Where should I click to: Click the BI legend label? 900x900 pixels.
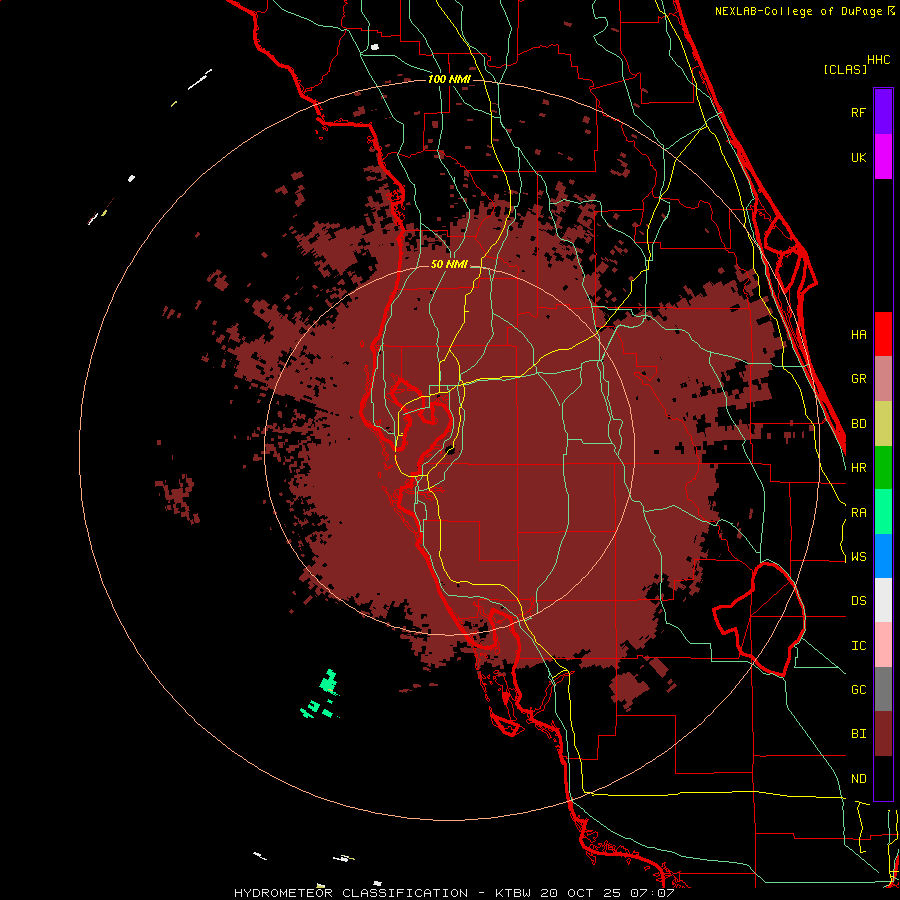pyautogui.click(x=858, y=734)
